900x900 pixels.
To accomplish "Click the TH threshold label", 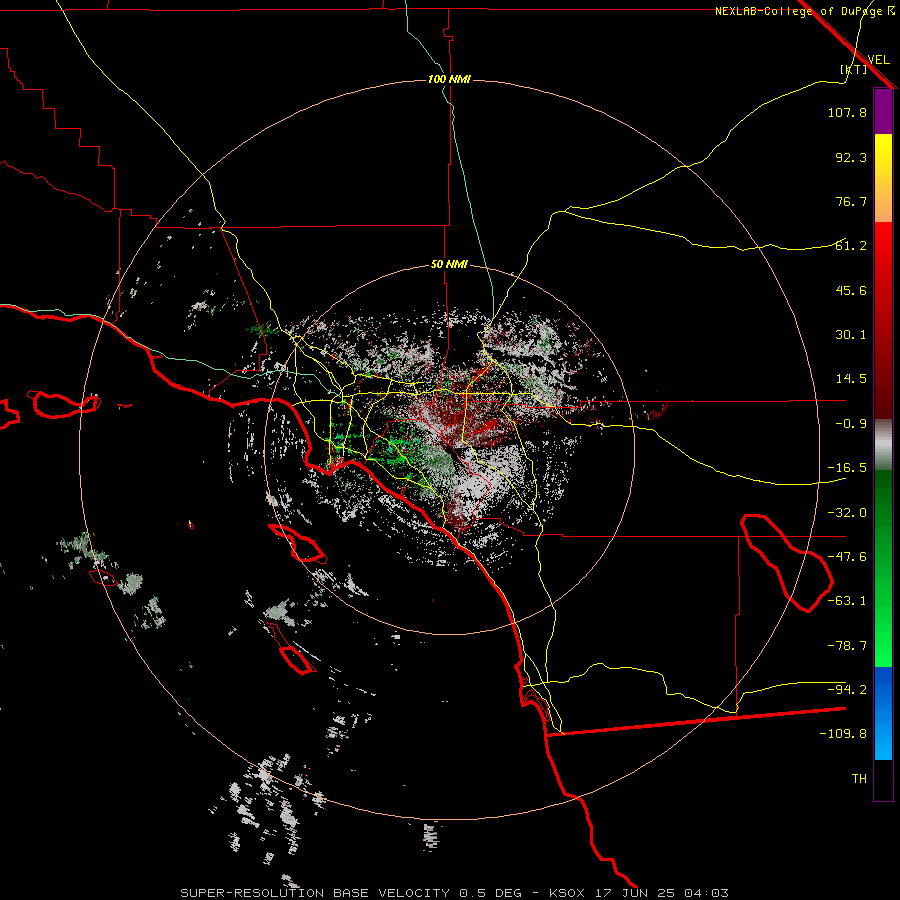I will [859, 778].
